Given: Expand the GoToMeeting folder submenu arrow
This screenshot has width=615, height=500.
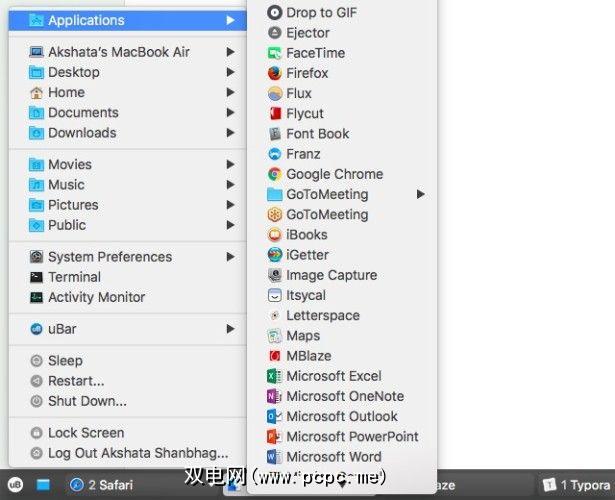Looking at the screenshot, I should click(420, 194).
